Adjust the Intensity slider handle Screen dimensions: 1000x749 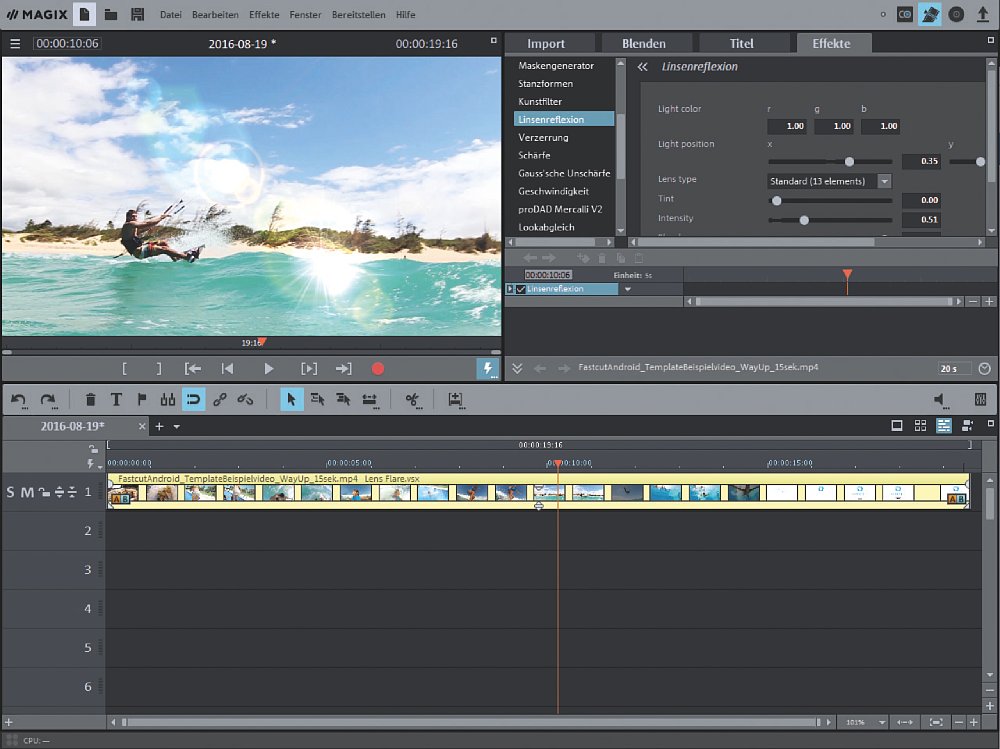[x=804, y=220]
